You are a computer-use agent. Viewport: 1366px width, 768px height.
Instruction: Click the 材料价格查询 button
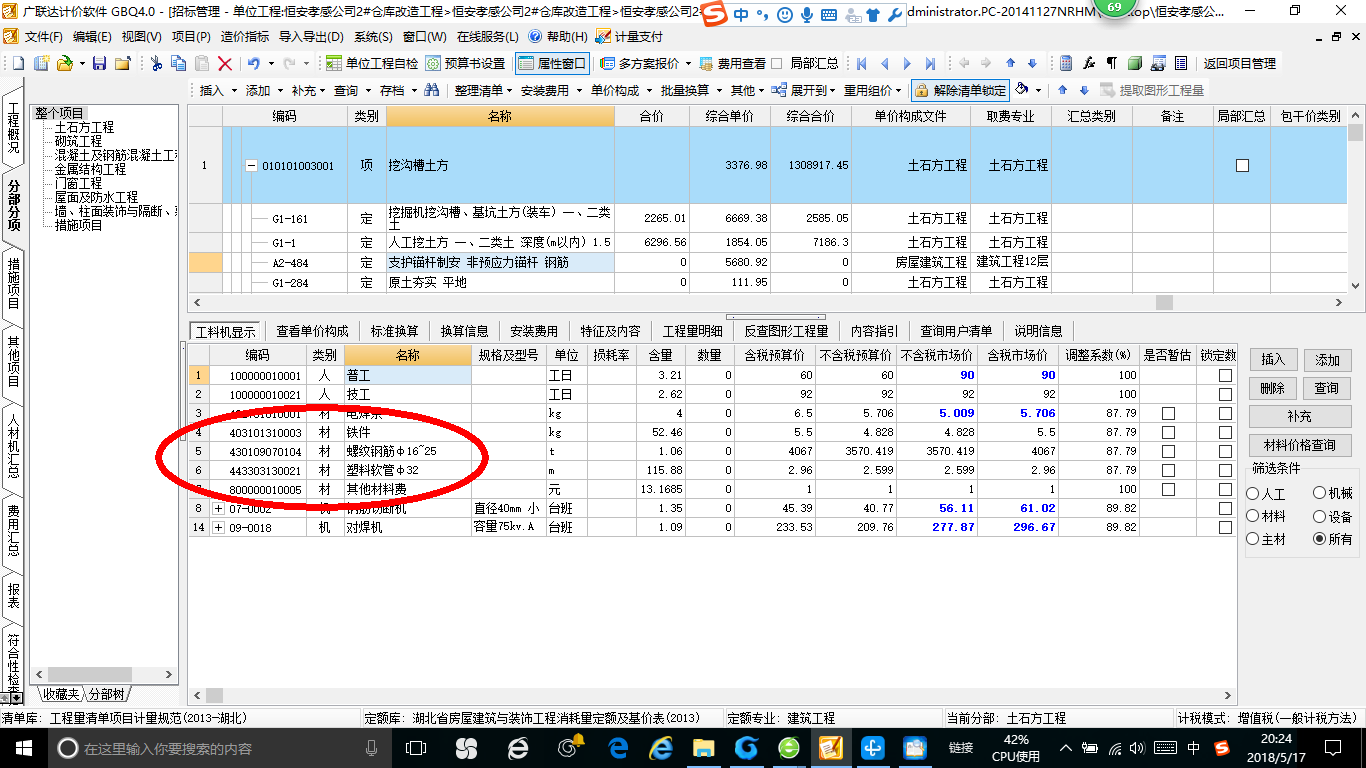pyautogui.click(x=1300, y=445)
